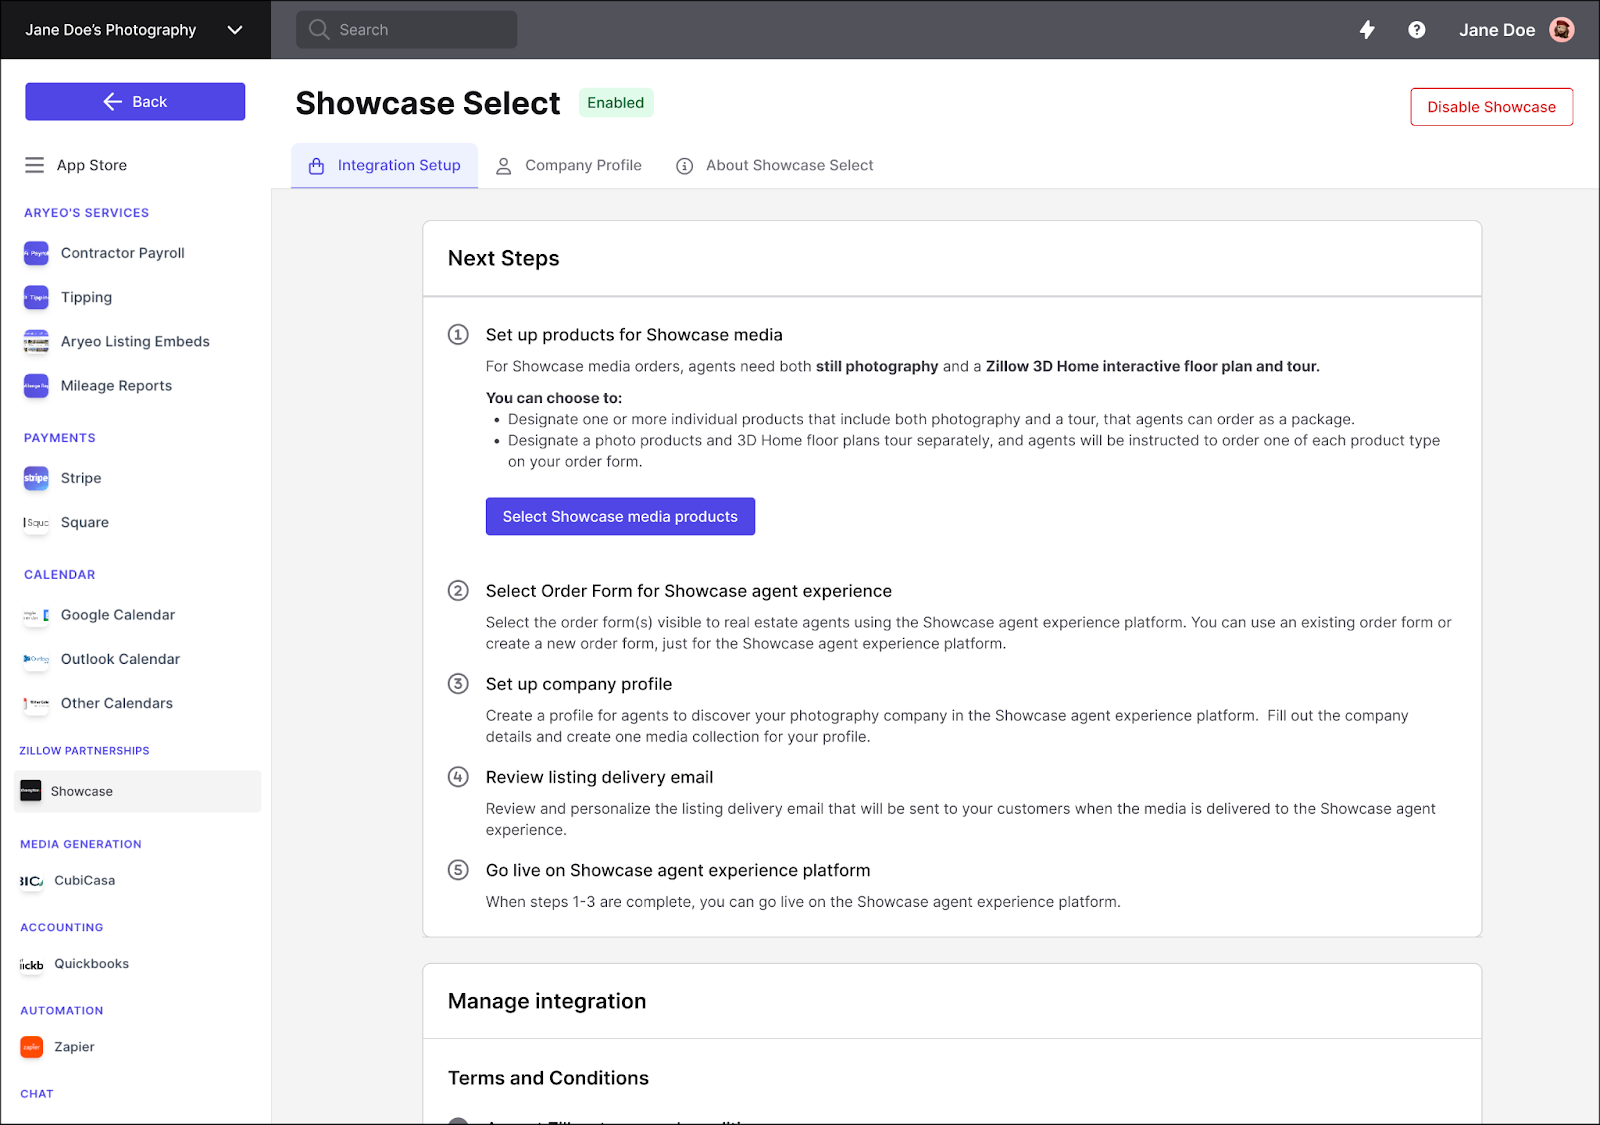Image resolution: width=1600 pixels, height=1125 pixels.
Task: Click 'Select Order Form for Showcase agent experience' heading
Action: tap(689, 591)
